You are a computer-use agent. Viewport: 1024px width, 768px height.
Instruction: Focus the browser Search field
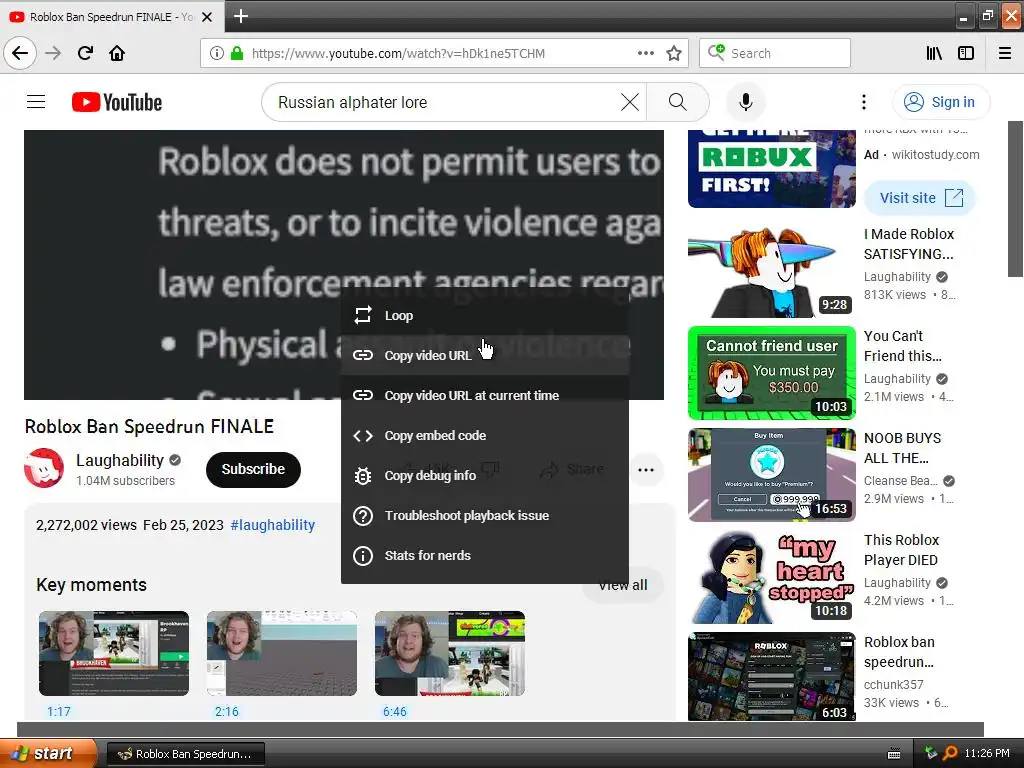pos(775,53)
